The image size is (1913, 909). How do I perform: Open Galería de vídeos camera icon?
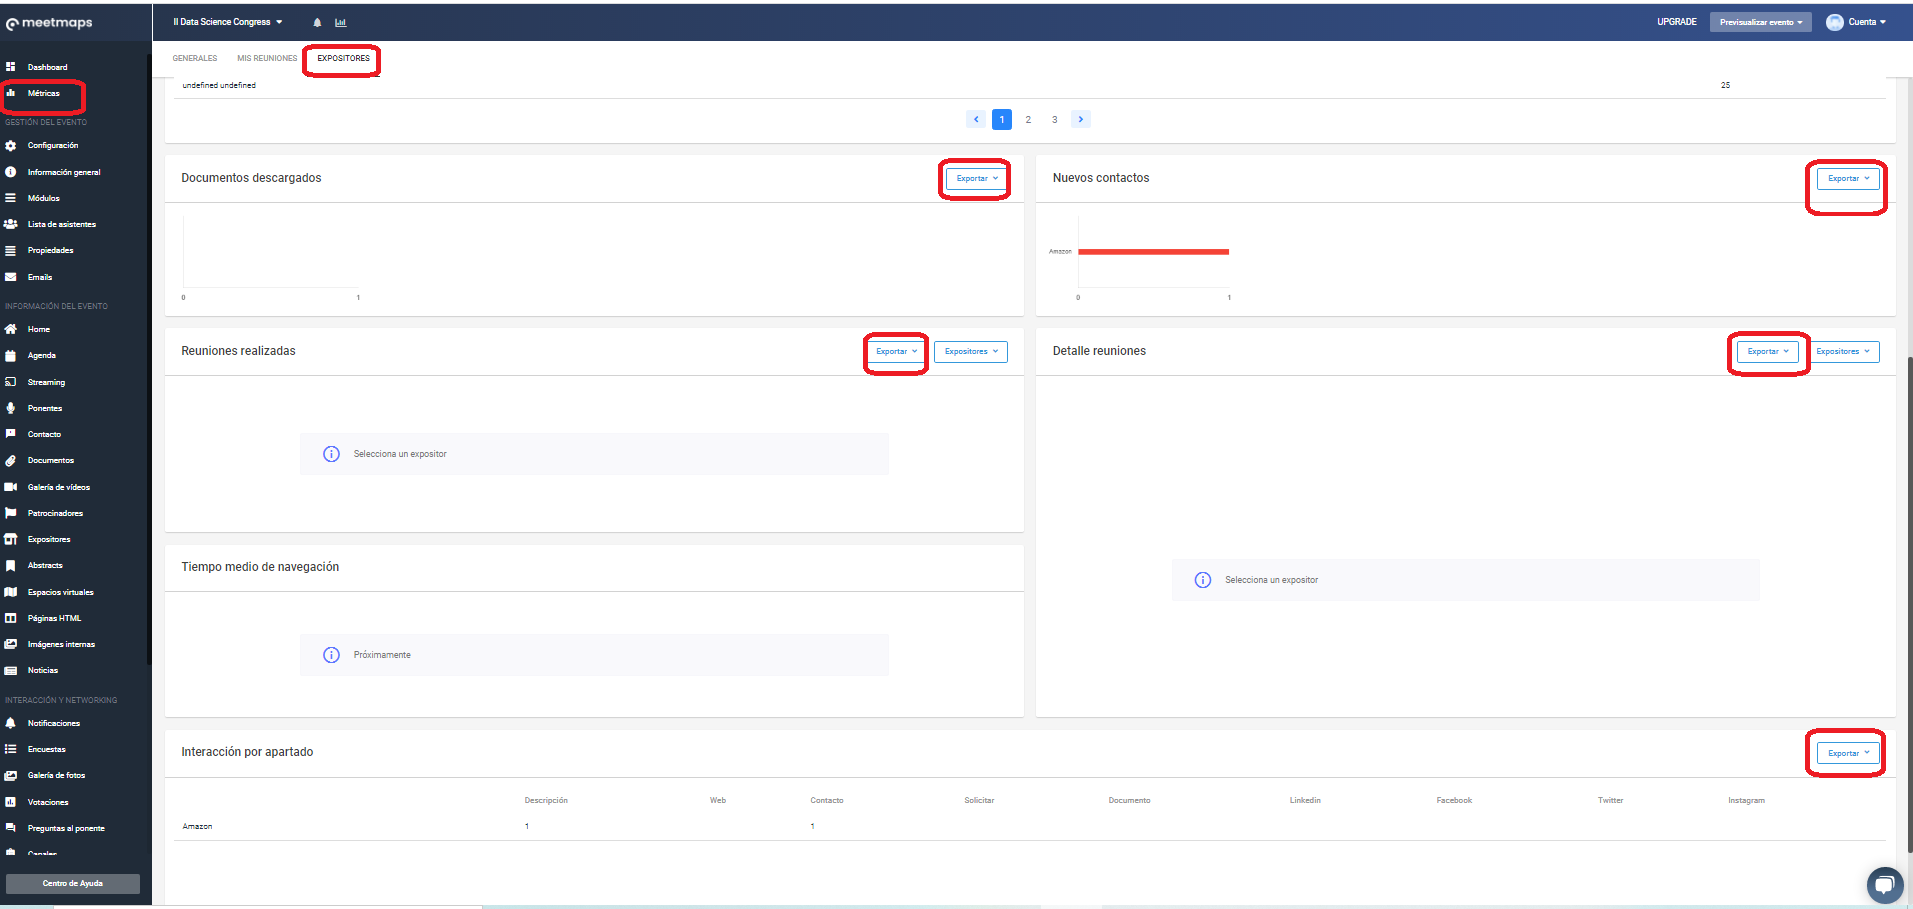click(x=11, y=487)
